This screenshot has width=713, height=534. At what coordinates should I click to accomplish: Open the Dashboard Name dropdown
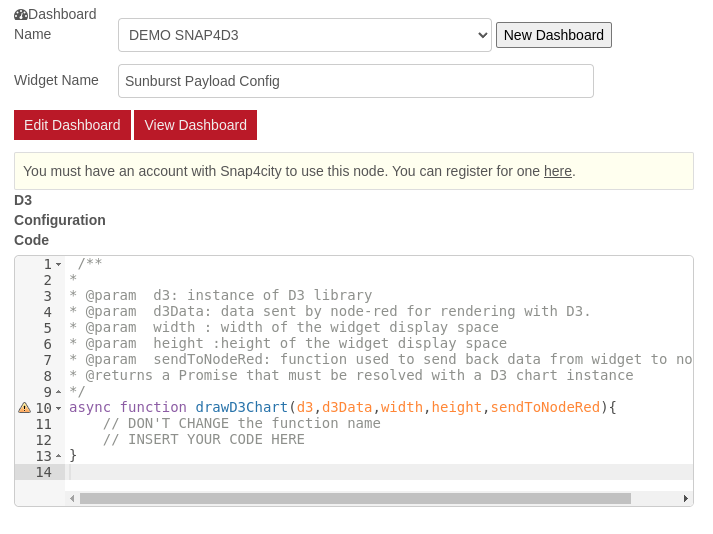[304, 35]
